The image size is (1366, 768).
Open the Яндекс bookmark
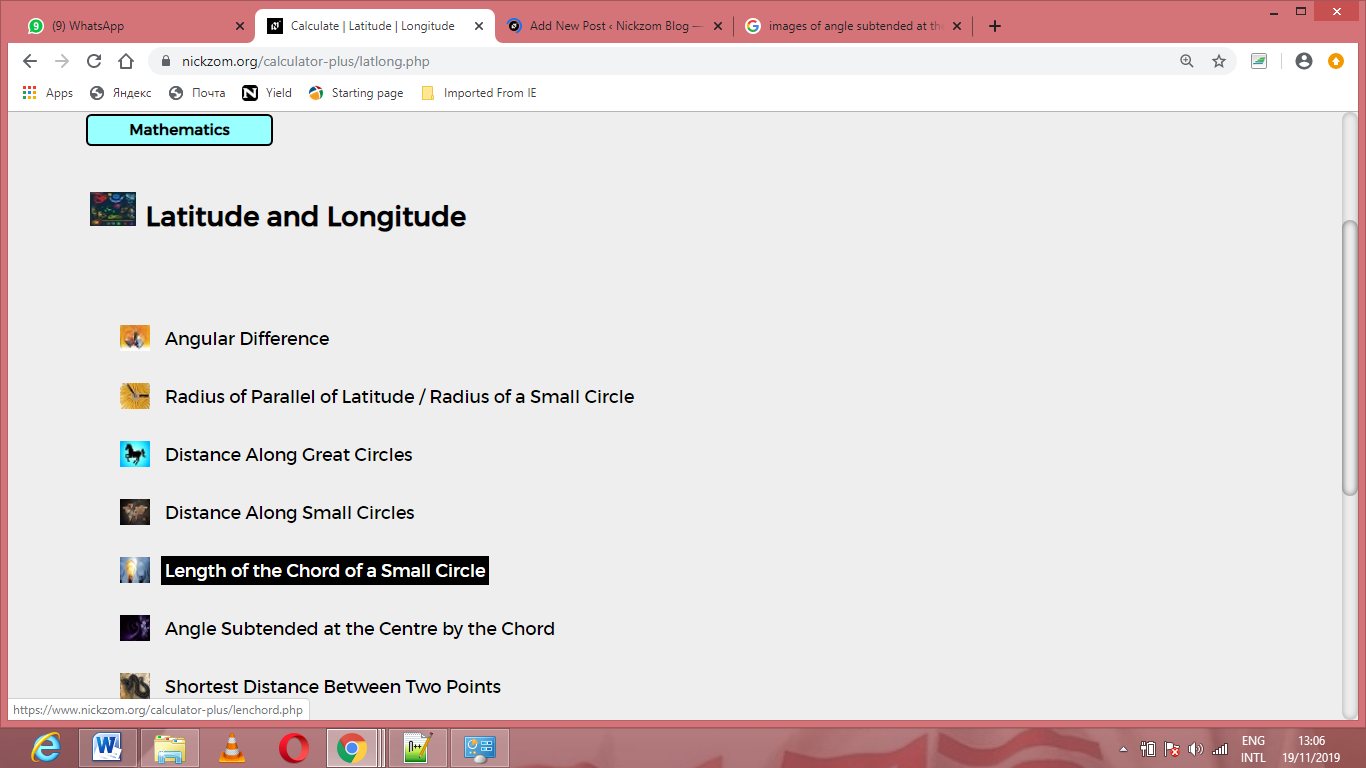click(x=120, y=93)
